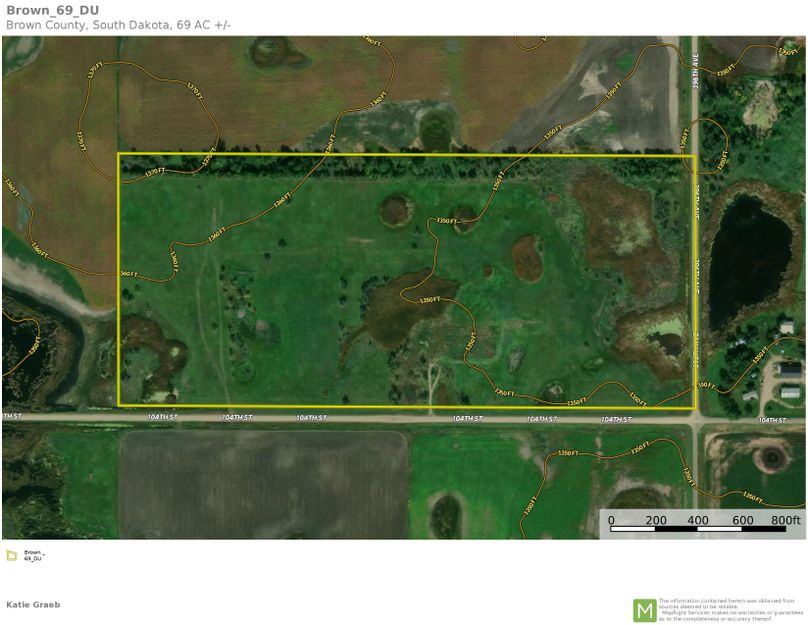The image size is (808, 625).
Task: Click the Brown_69_DU legend label text
Action: click(34, 555)
